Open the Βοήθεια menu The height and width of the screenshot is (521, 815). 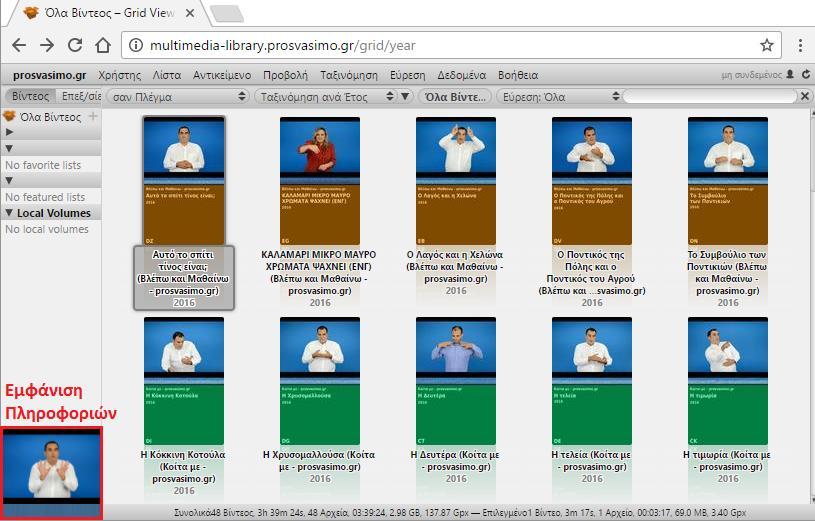[x=518, y=75]
